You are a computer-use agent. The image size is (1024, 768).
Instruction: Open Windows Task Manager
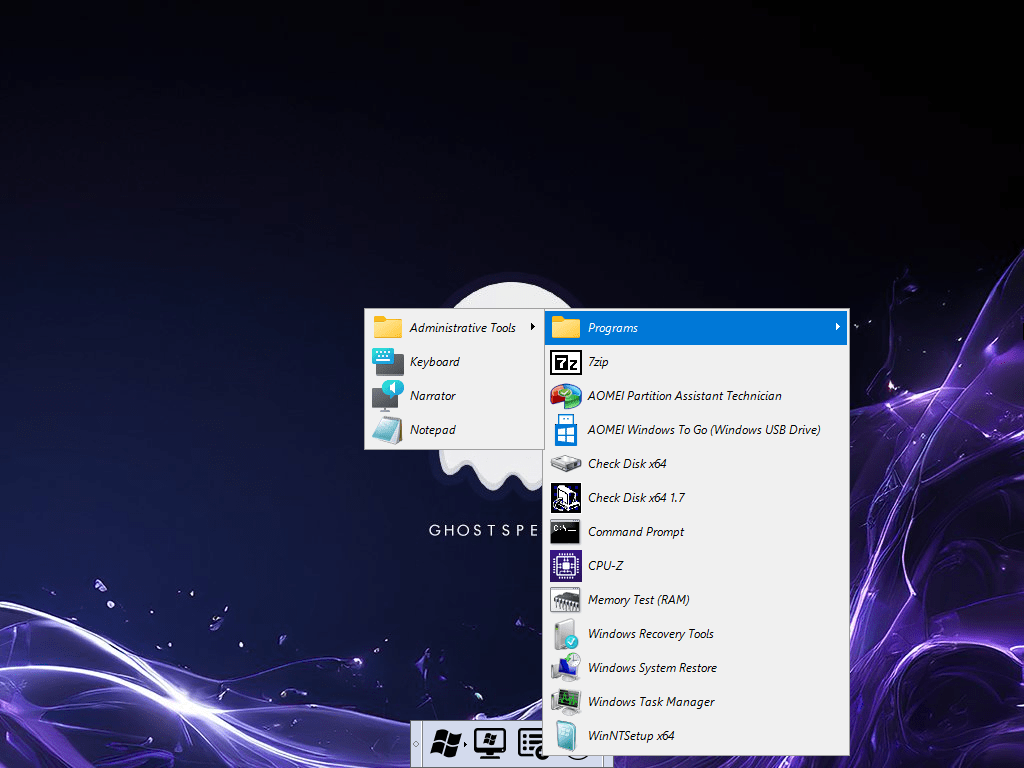651,701
